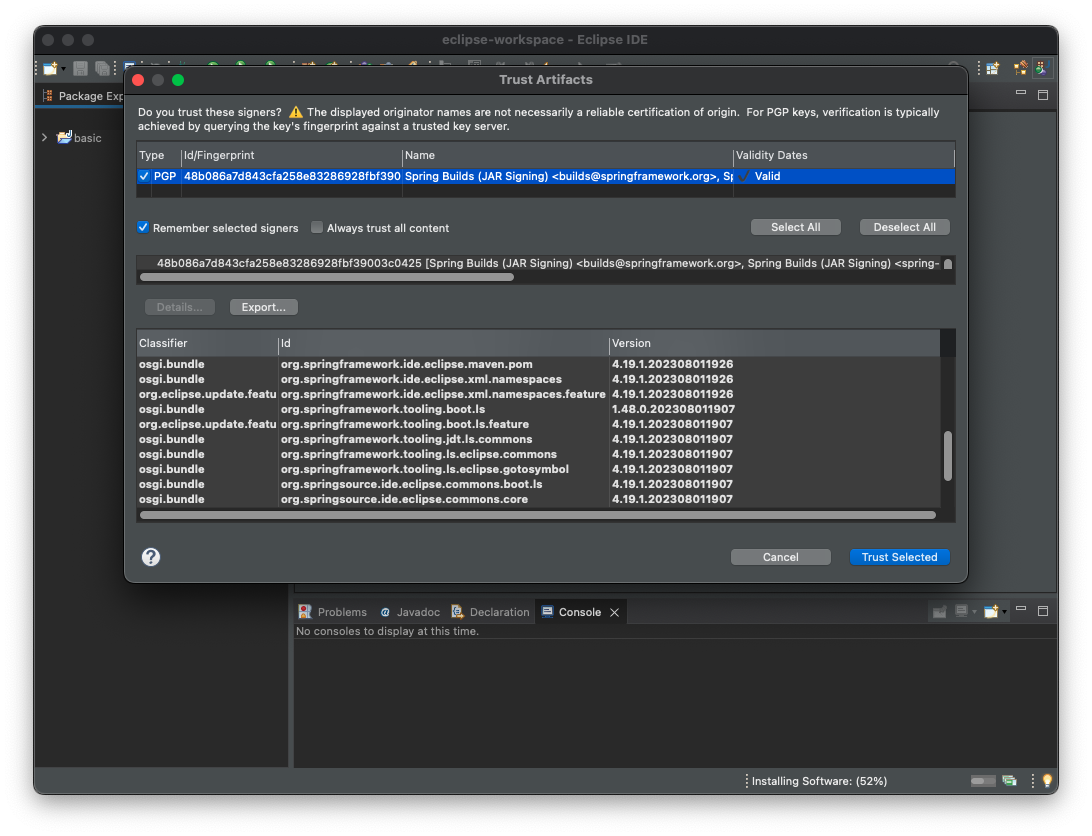Image resolution: width=1092 pixels, height=836 pixels.
Task: Select the perspective icon left of the rightmost one
Action: pos(1020,68)
